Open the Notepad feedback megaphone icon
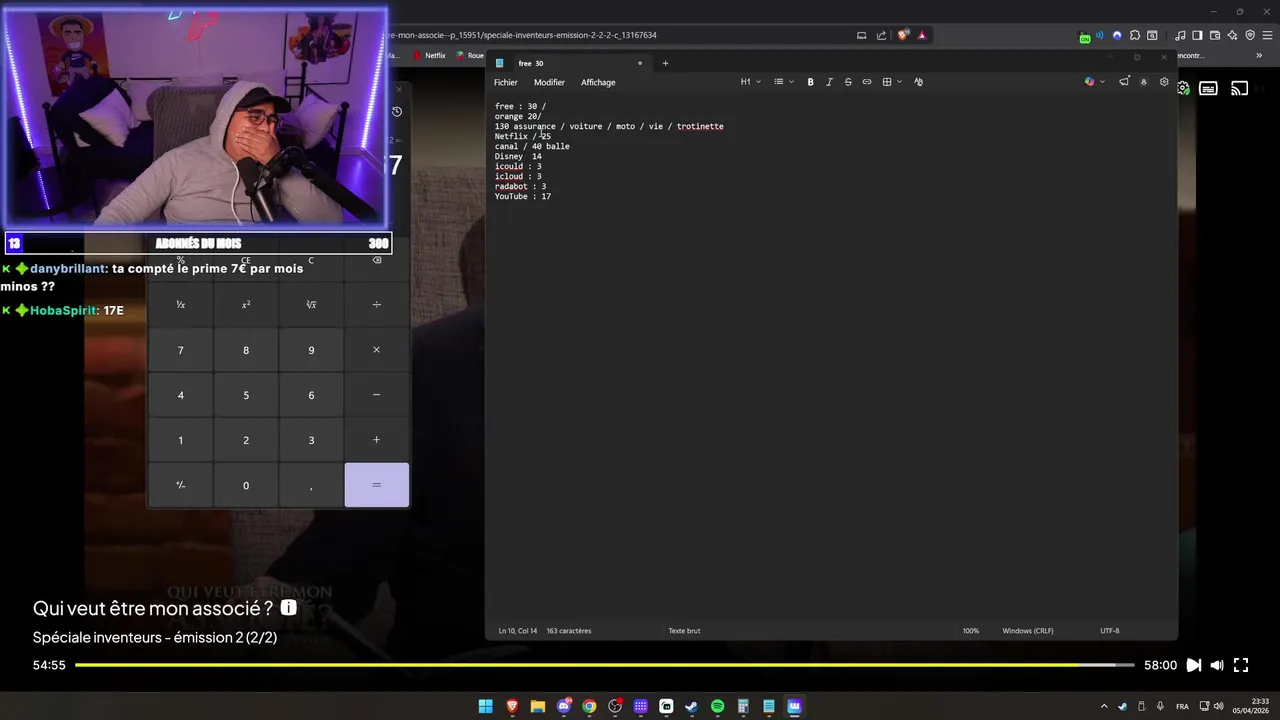The image size is (1280, 720). (x=1124, y=82)
